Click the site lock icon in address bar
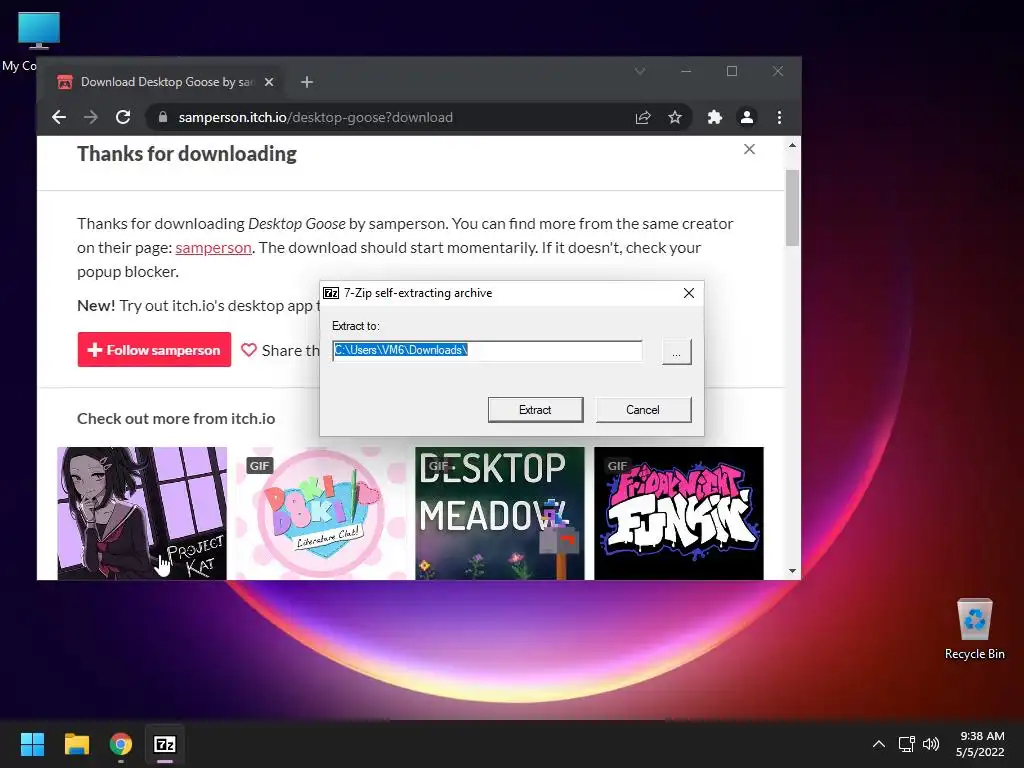 (x=163, y=118)
